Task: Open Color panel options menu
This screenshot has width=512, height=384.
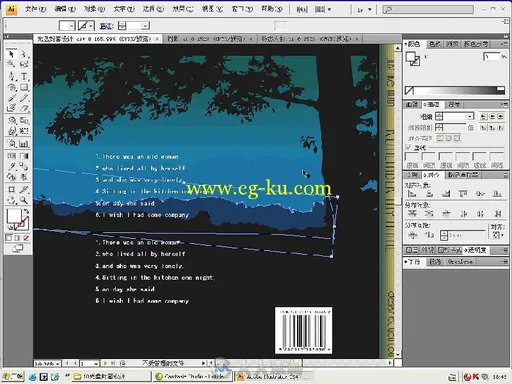Action: [504, 44]
